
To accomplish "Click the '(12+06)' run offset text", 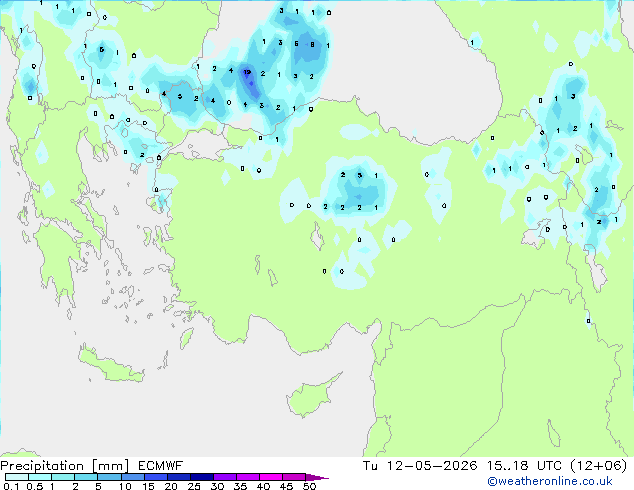I will [x=599, y=466].
